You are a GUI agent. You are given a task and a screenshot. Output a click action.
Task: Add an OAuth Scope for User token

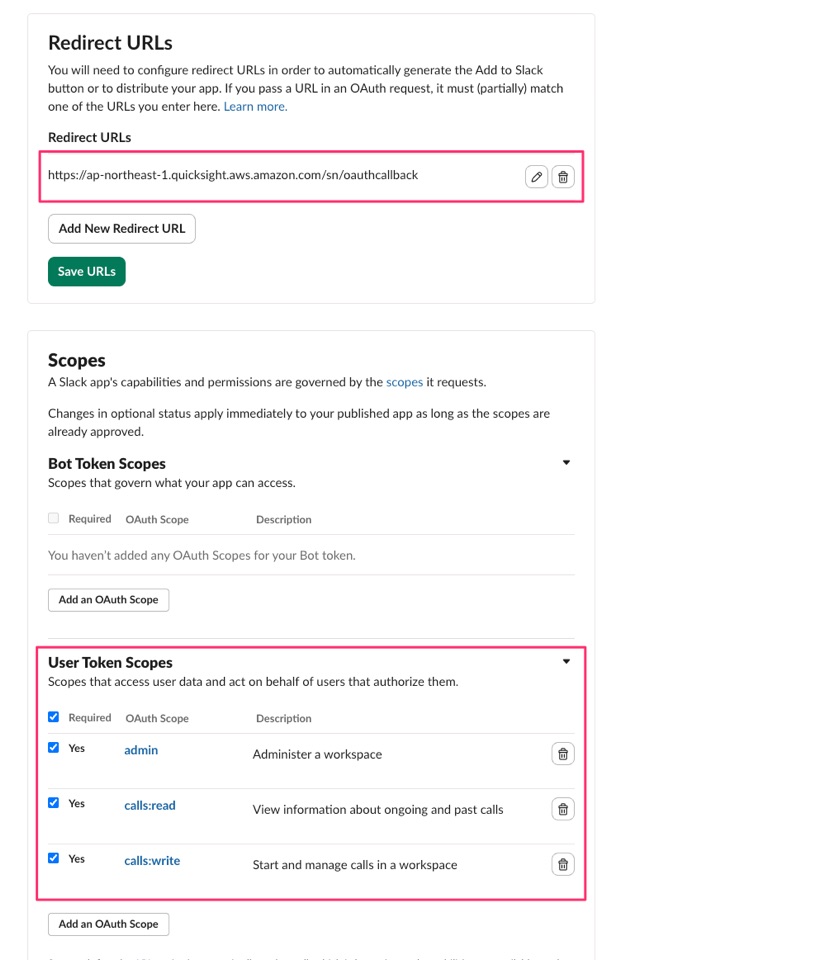[x=108, y=924]
